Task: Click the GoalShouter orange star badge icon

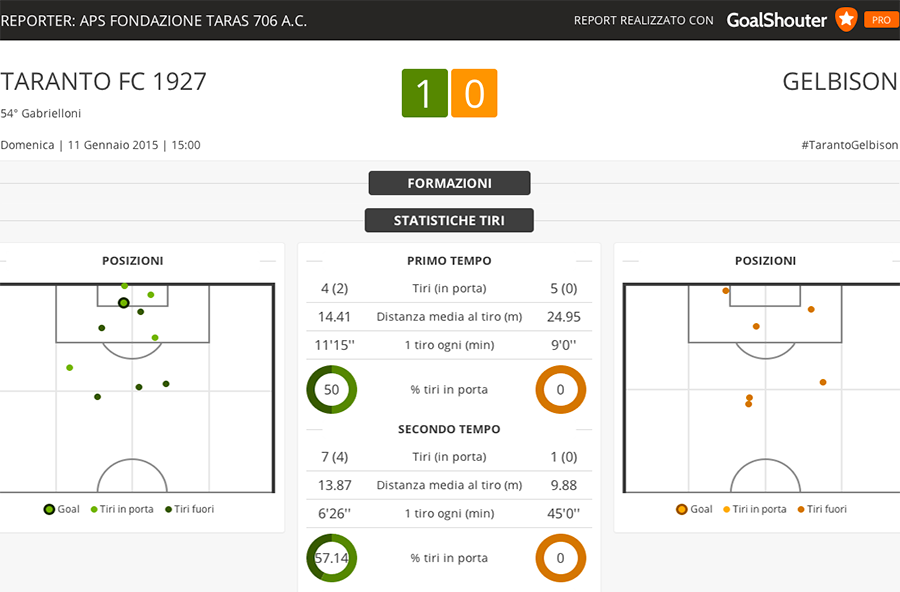Action: 846,20
